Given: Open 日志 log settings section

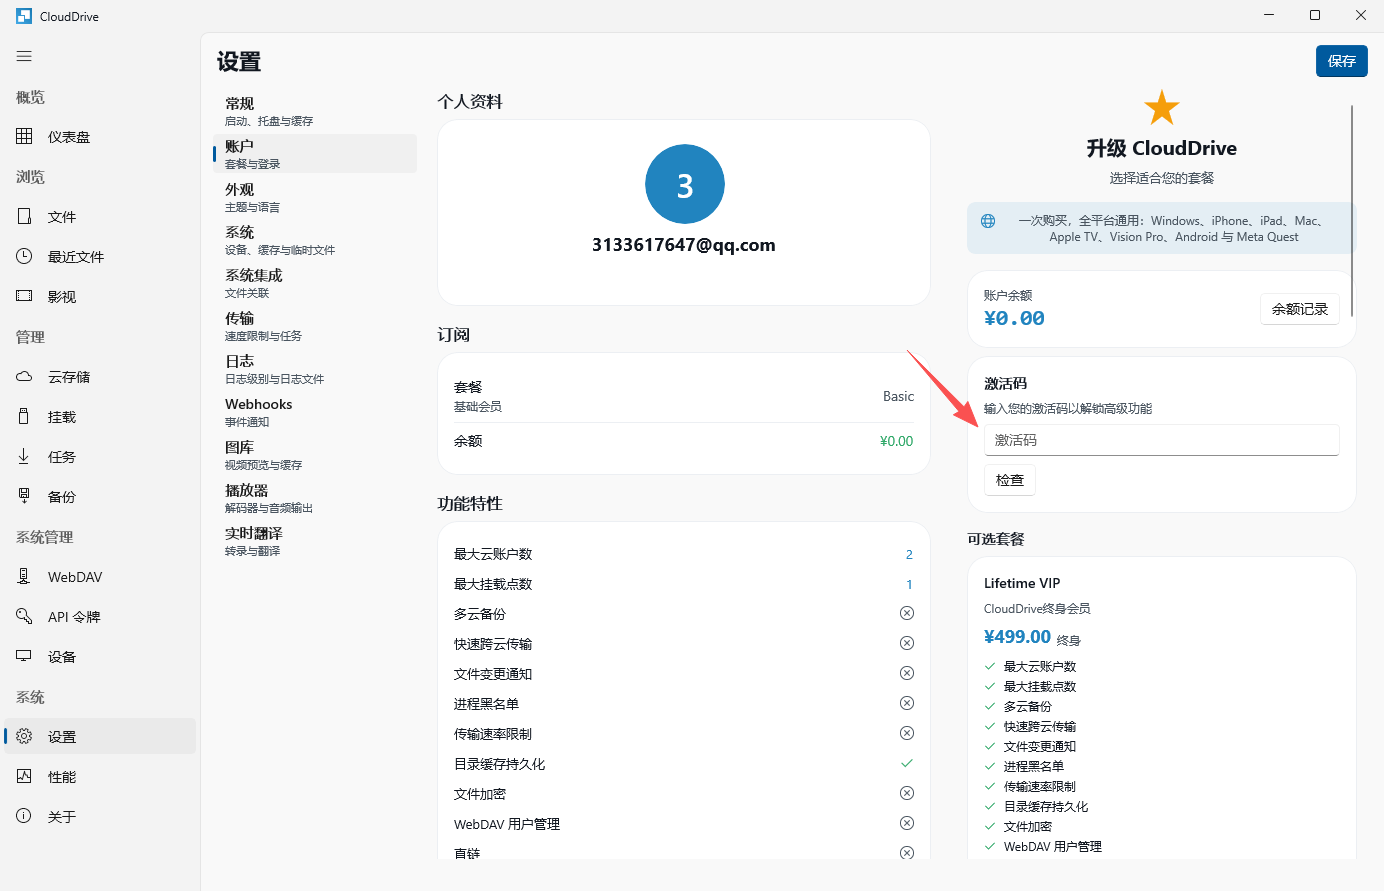Looking at the screenshot, I should [315, 369].
